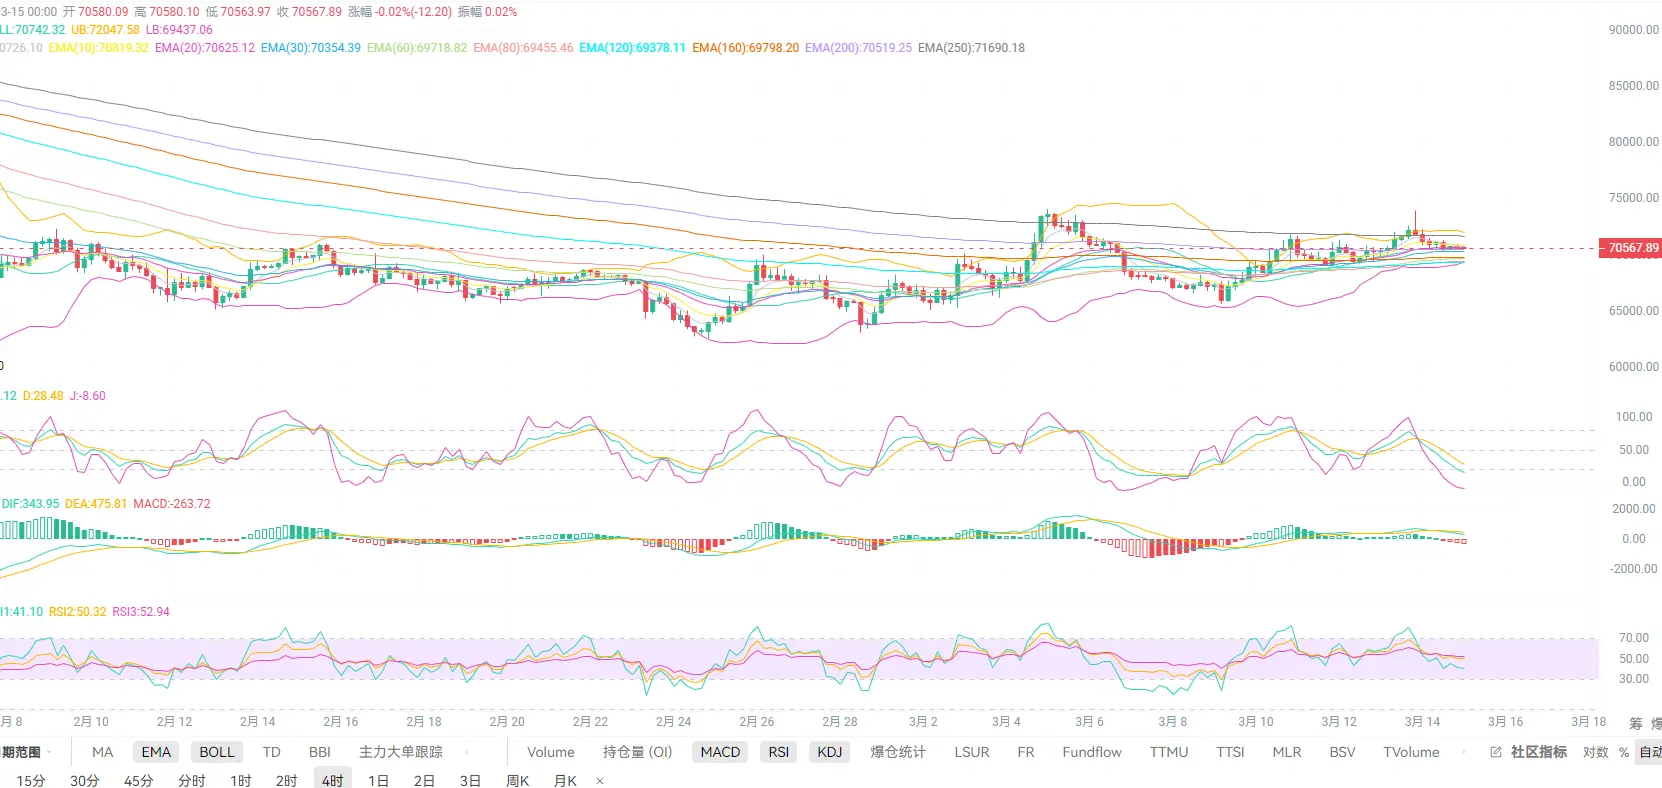Click the EMA(120):69378.11 legend value

tap(632, 48)
